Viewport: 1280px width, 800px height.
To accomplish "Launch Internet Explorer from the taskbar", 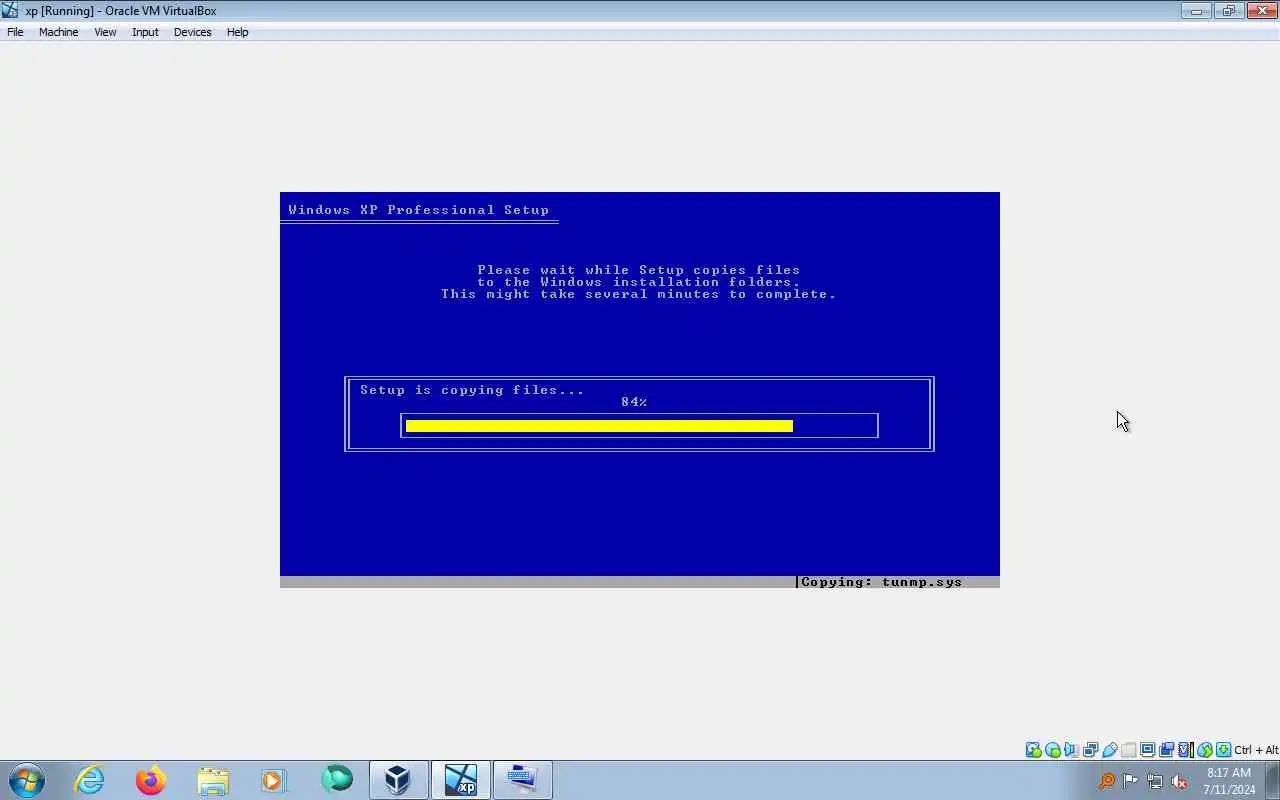I will pyautogui.click(x=90, y=780).
